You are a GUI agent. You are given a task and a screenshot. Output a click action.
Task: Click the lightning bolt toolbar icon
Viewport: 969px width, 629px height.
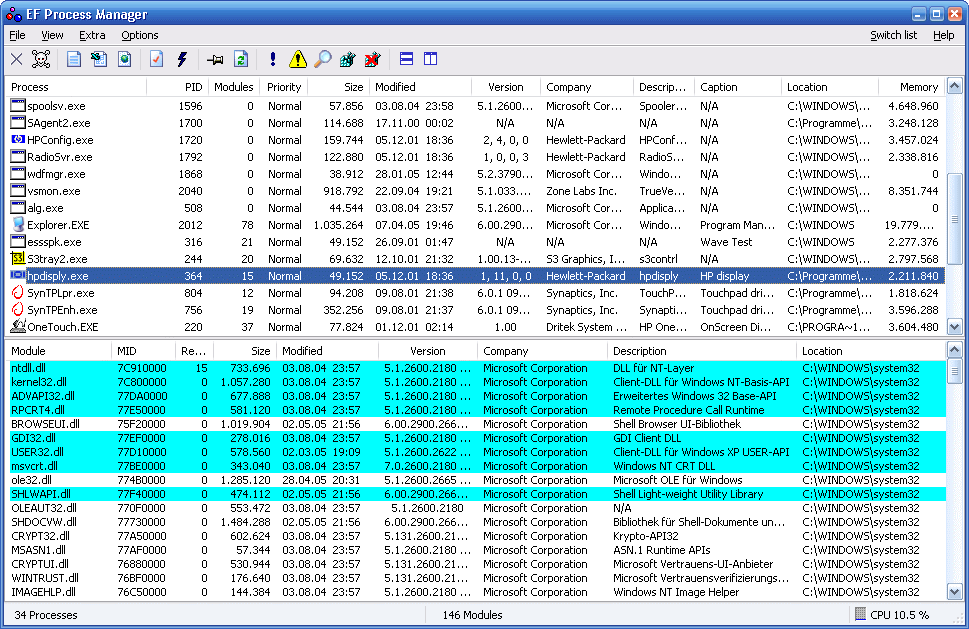(182, 59)
